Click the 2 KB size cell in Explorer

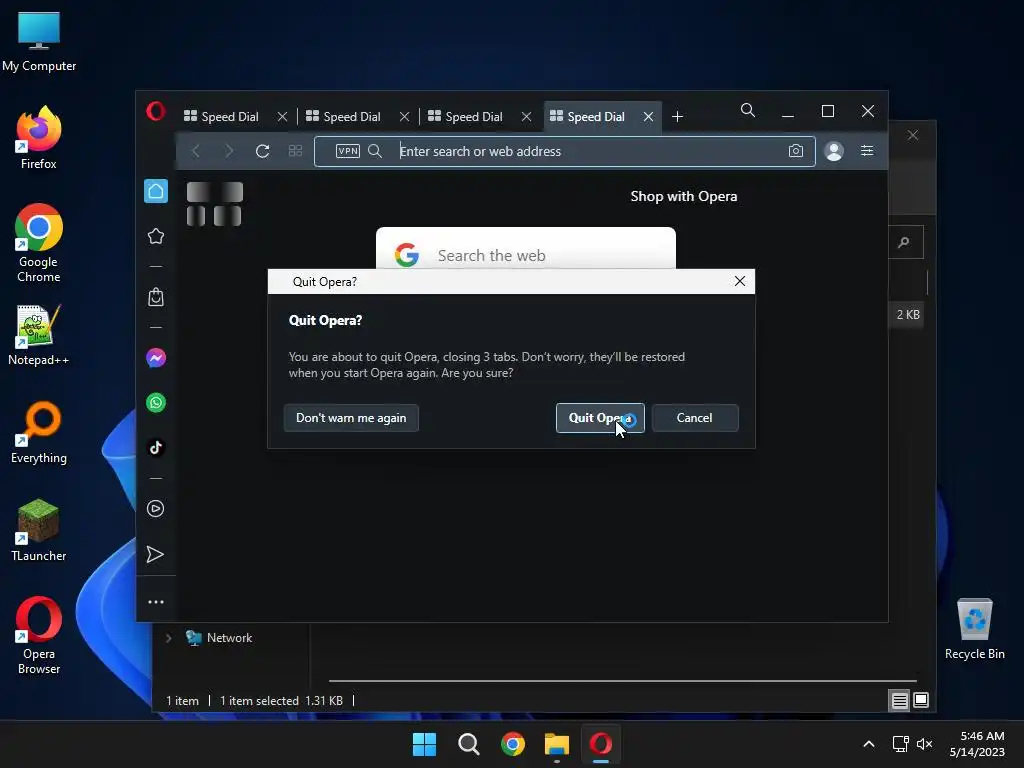point(908,315)
